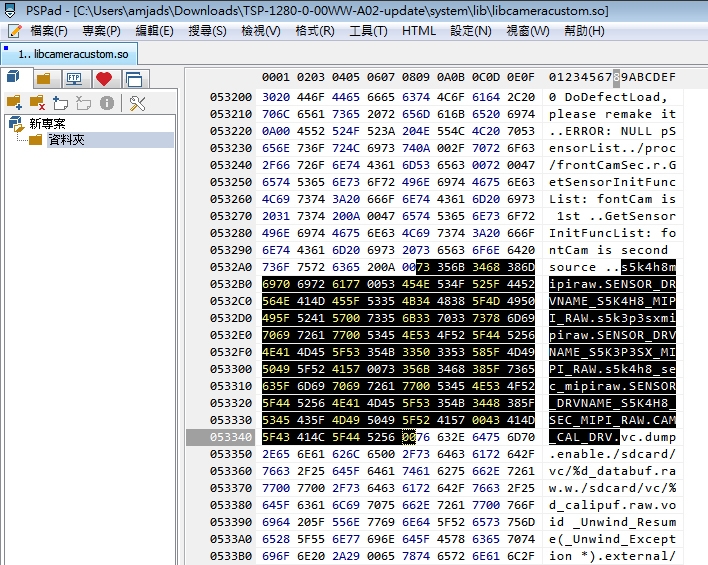Viewport: 708px width, 565px height.
Task: Click ASCII text '/frontCamSec.r.G'
Action: (612, 165)
